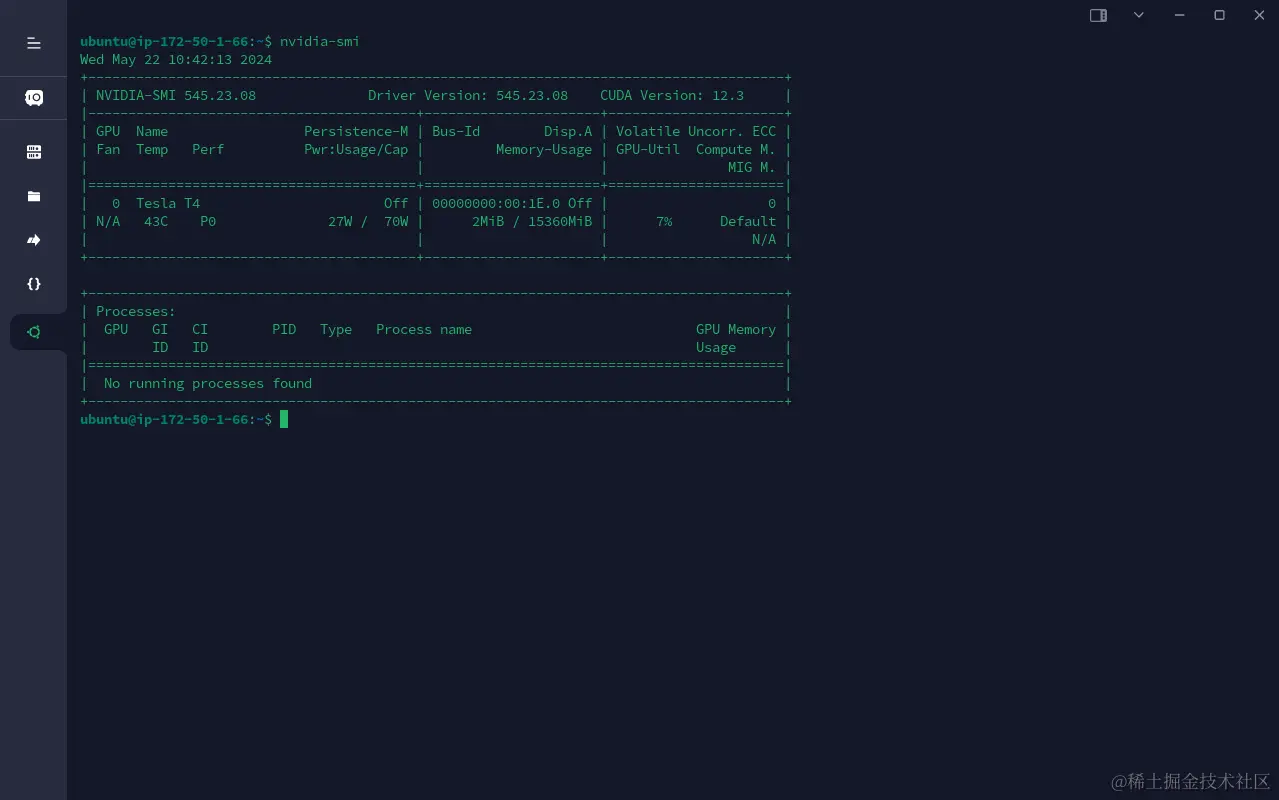Click the nvidia-smi command text
This screenshot has width=1279, height=800.
[x=319, y=41]
